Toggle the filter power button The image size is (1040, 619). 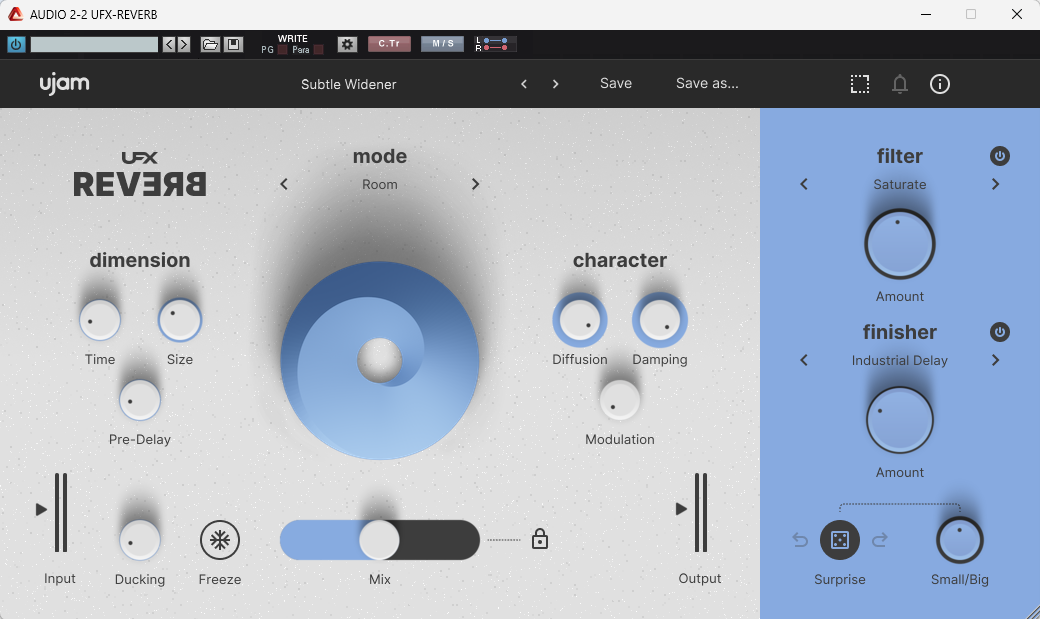point(1000,156)
